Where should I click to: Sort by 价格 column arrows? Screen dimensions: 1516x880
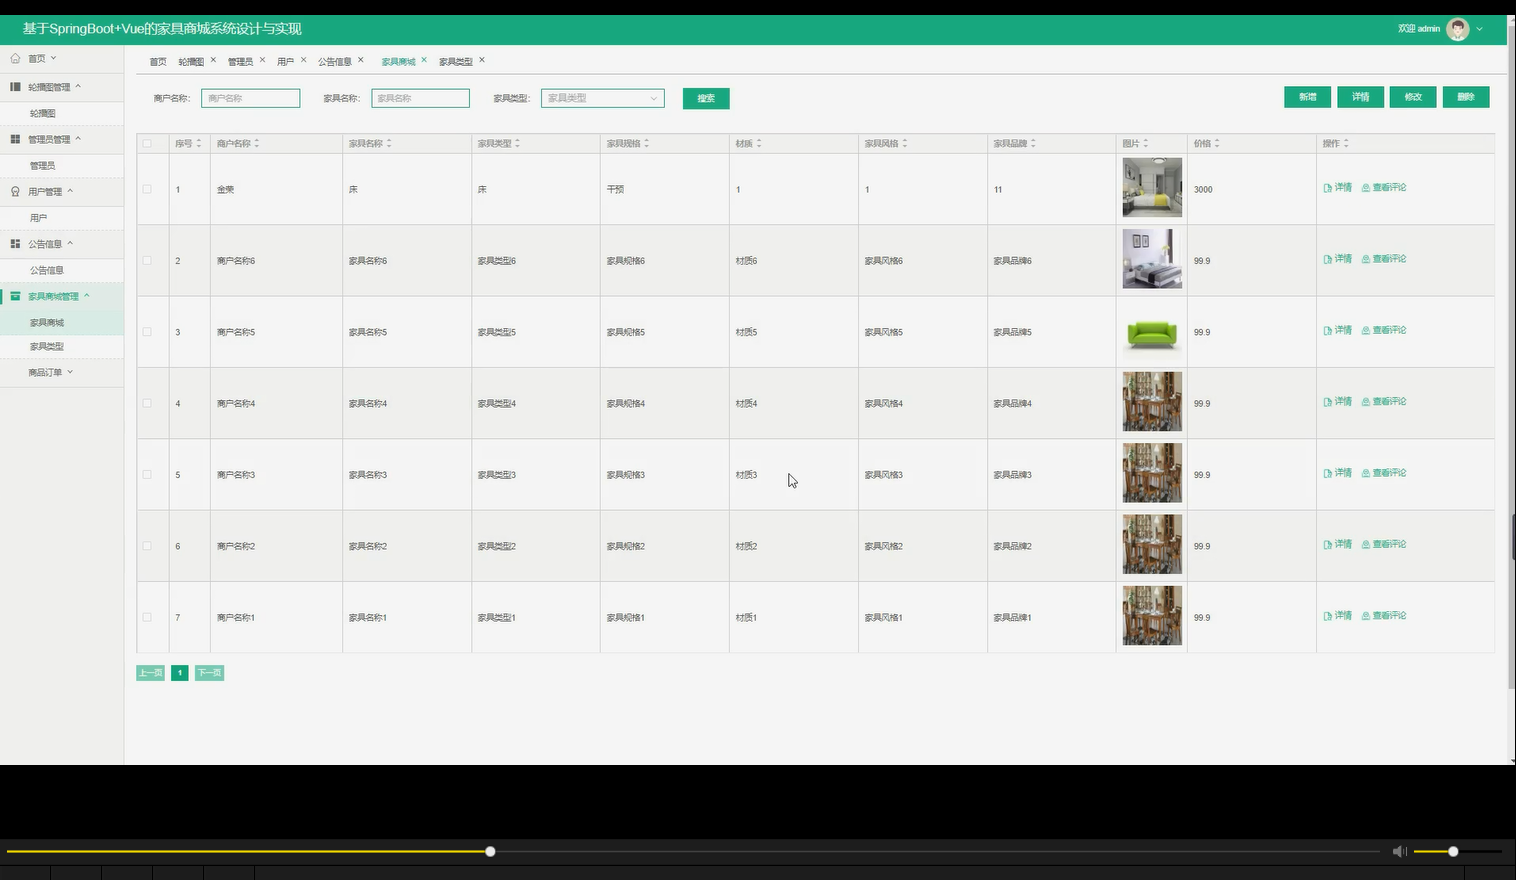[1217, 143]
